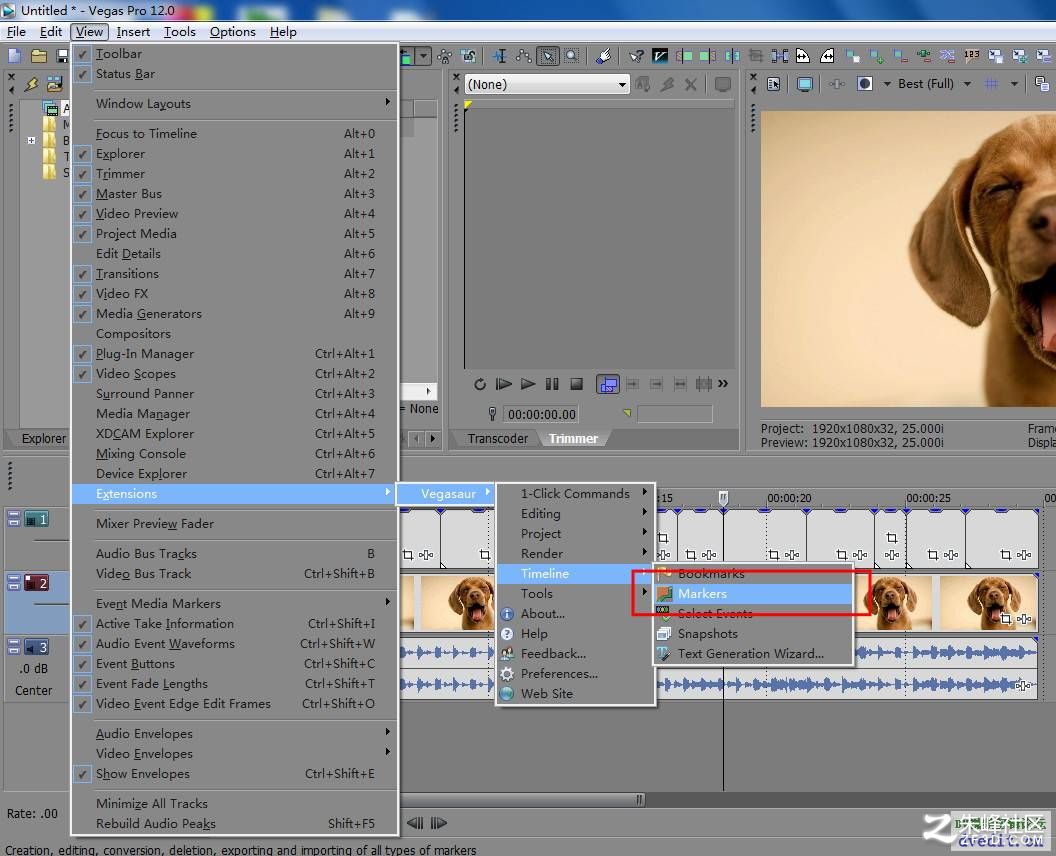Open Vegasaur Preferences gear entry
Screen dimensions: 1056x856
(x=576, y=673)
